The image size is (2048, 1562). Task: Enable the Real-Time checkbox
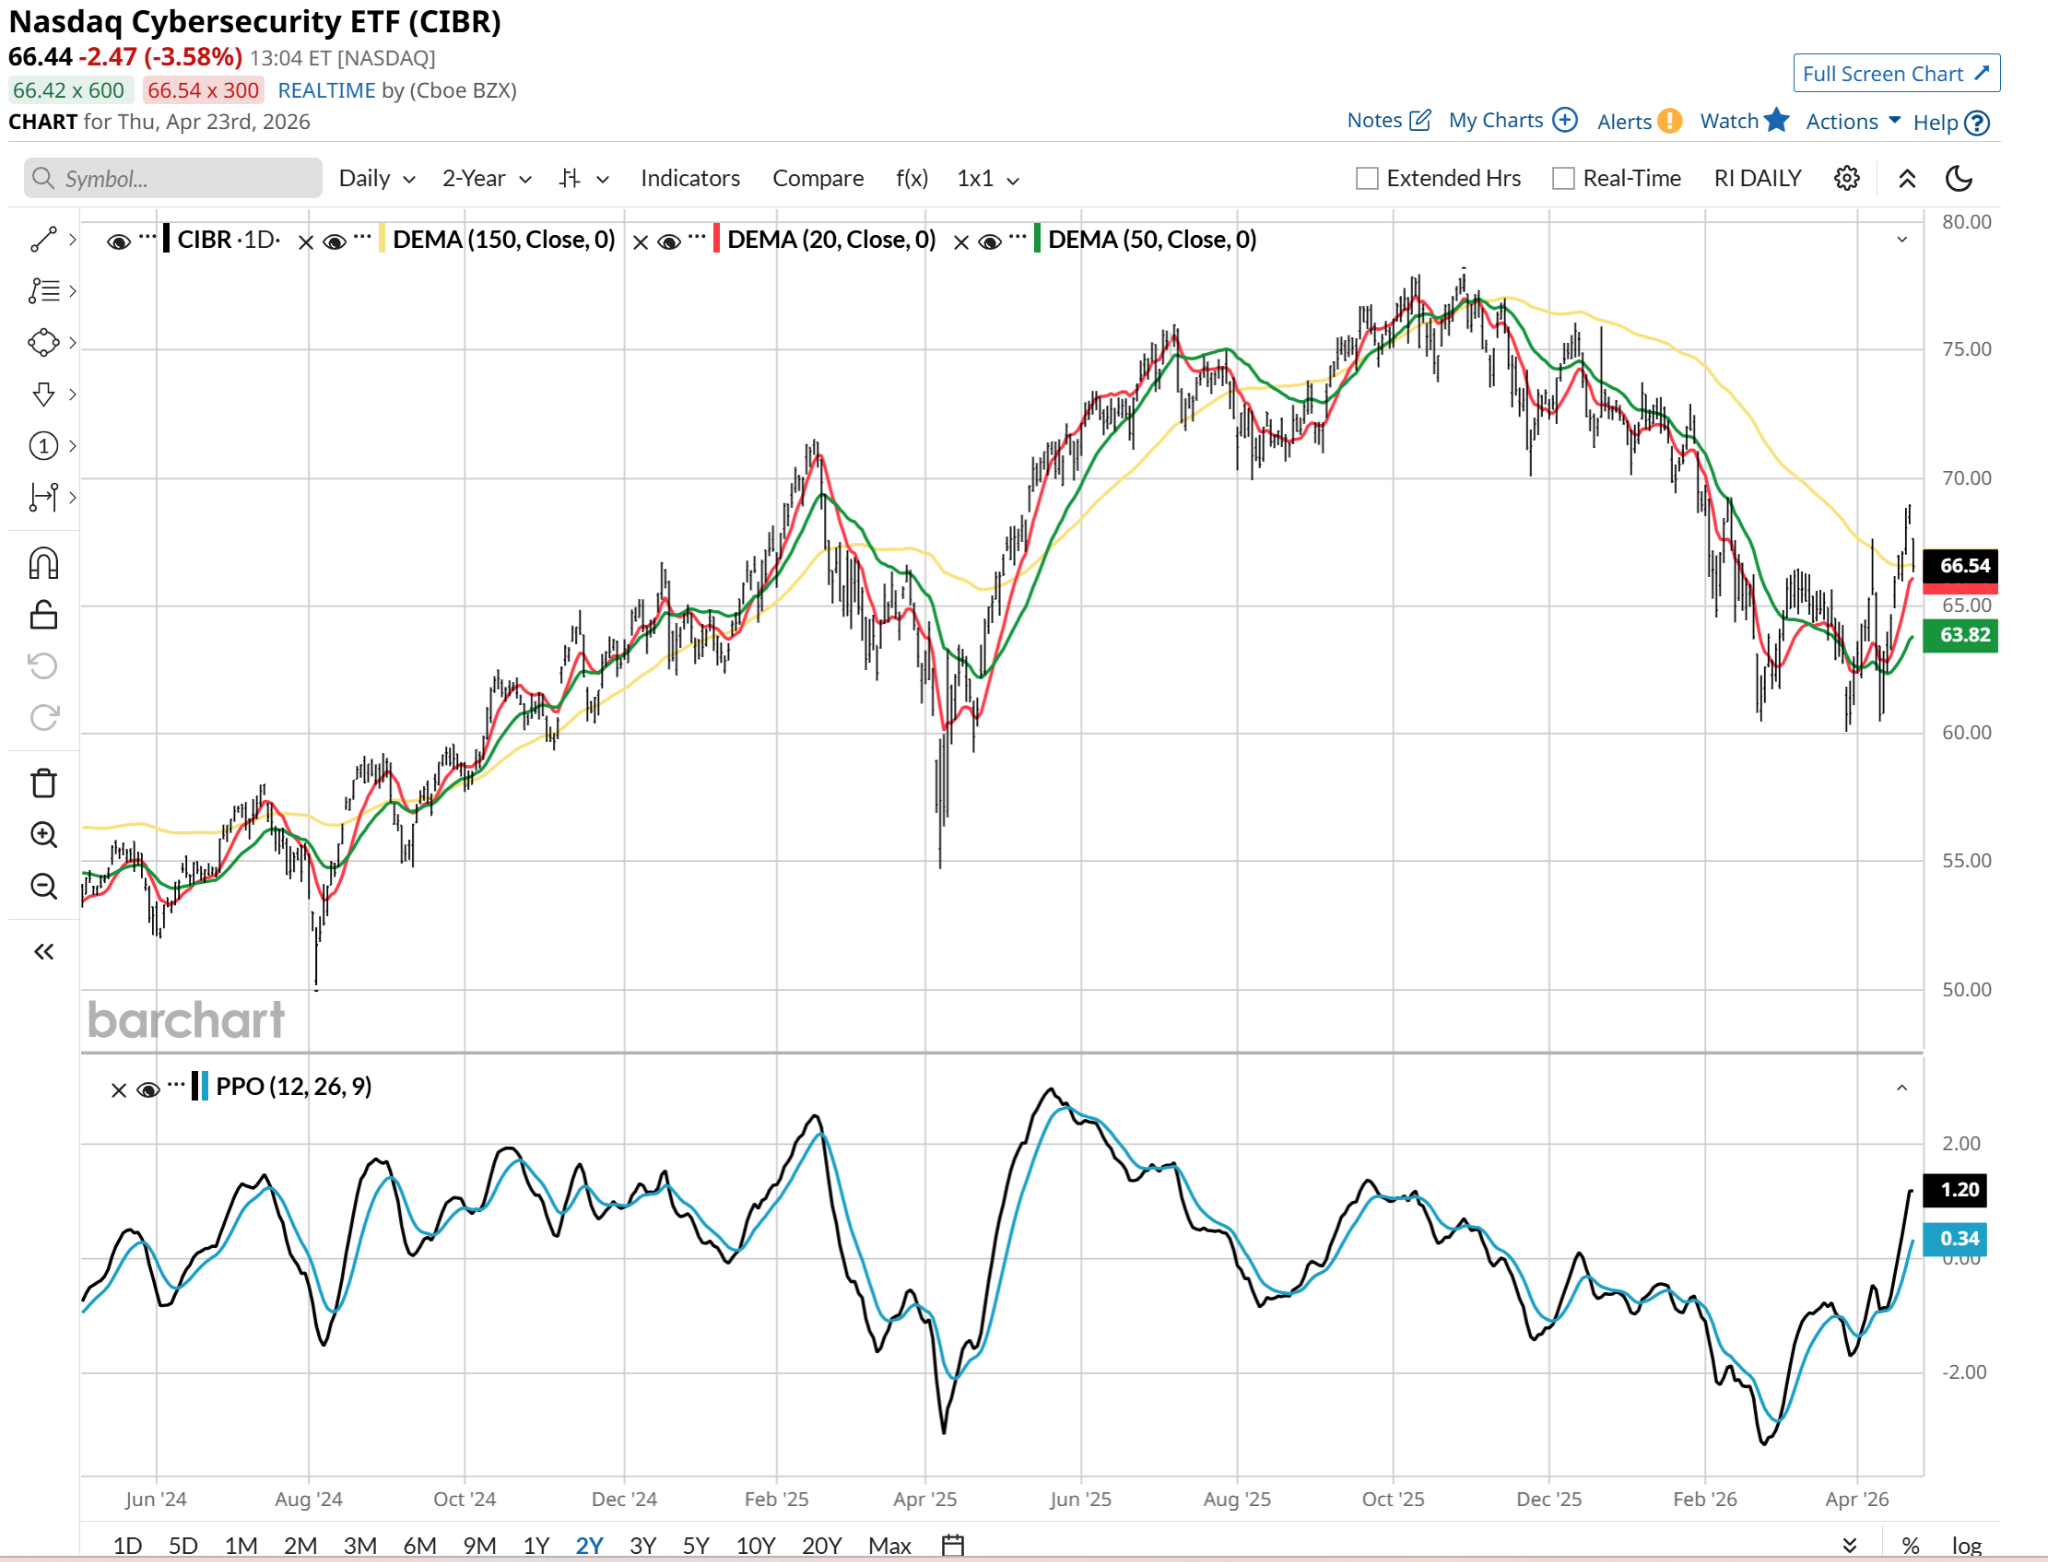click(1563, 179)
